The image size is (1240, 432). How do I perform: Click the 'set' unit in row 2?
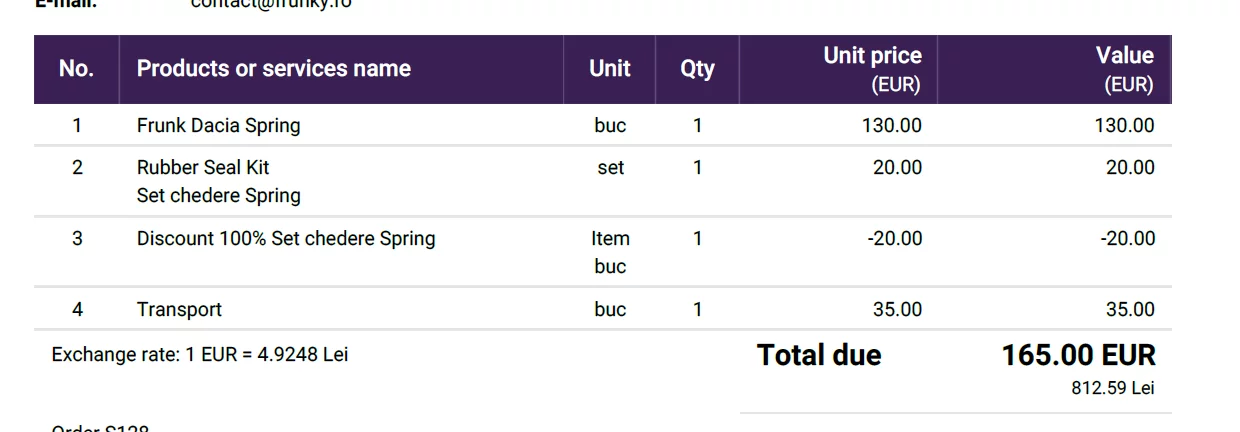coord(610,168)
